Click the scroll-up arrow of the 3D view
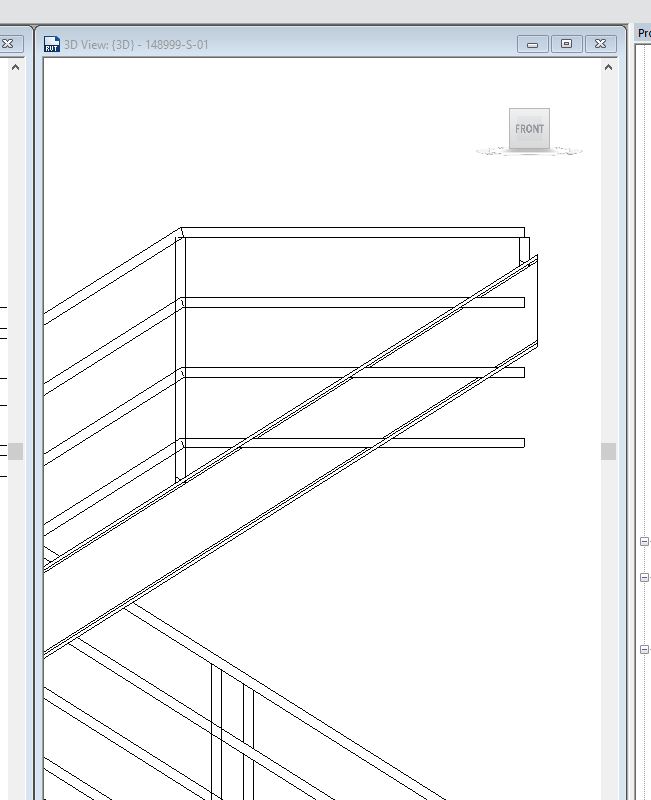 click(x=608, y=67)
